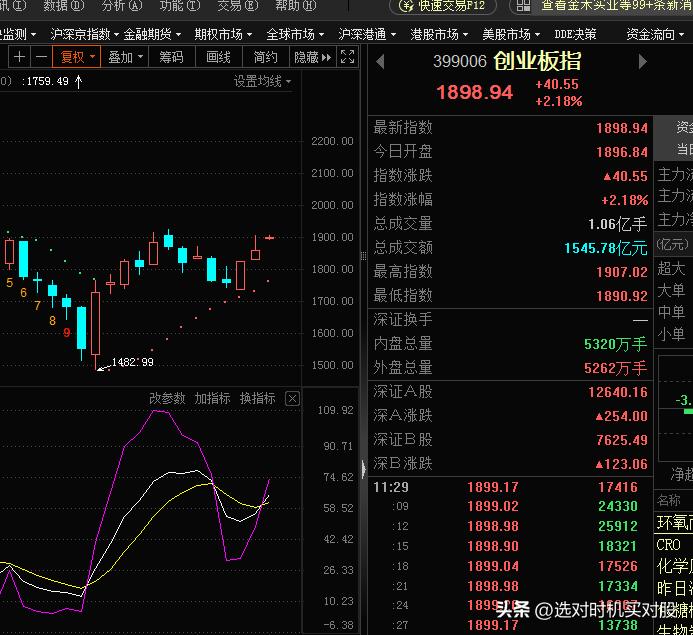This screenshot has height=635, width=693.
Task: Click the 2200.00 price axis label
Action: point(332,141)
